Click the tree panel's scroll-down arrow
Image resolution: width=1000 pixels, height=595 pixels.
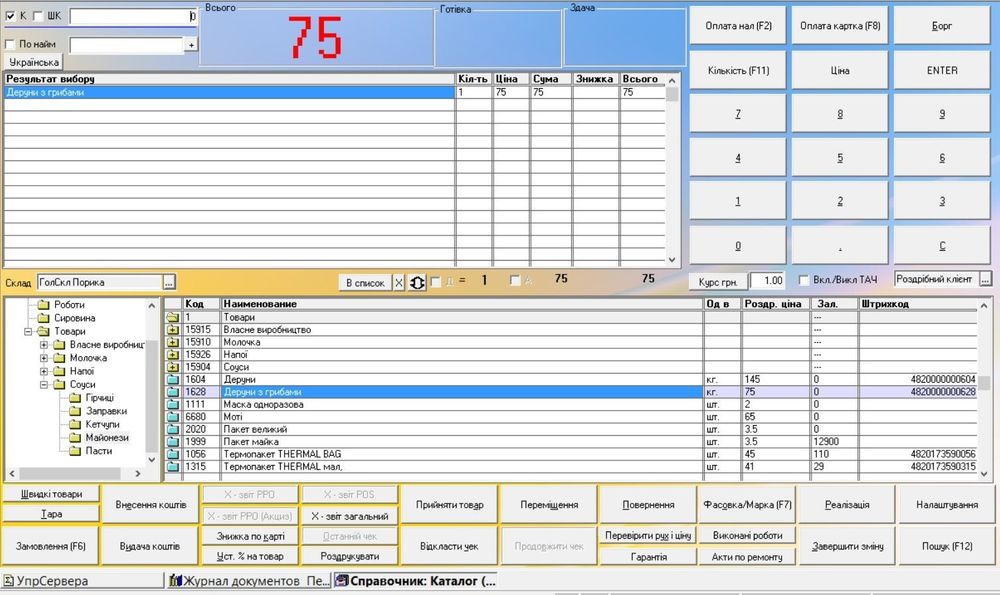(x=152, y=460)
